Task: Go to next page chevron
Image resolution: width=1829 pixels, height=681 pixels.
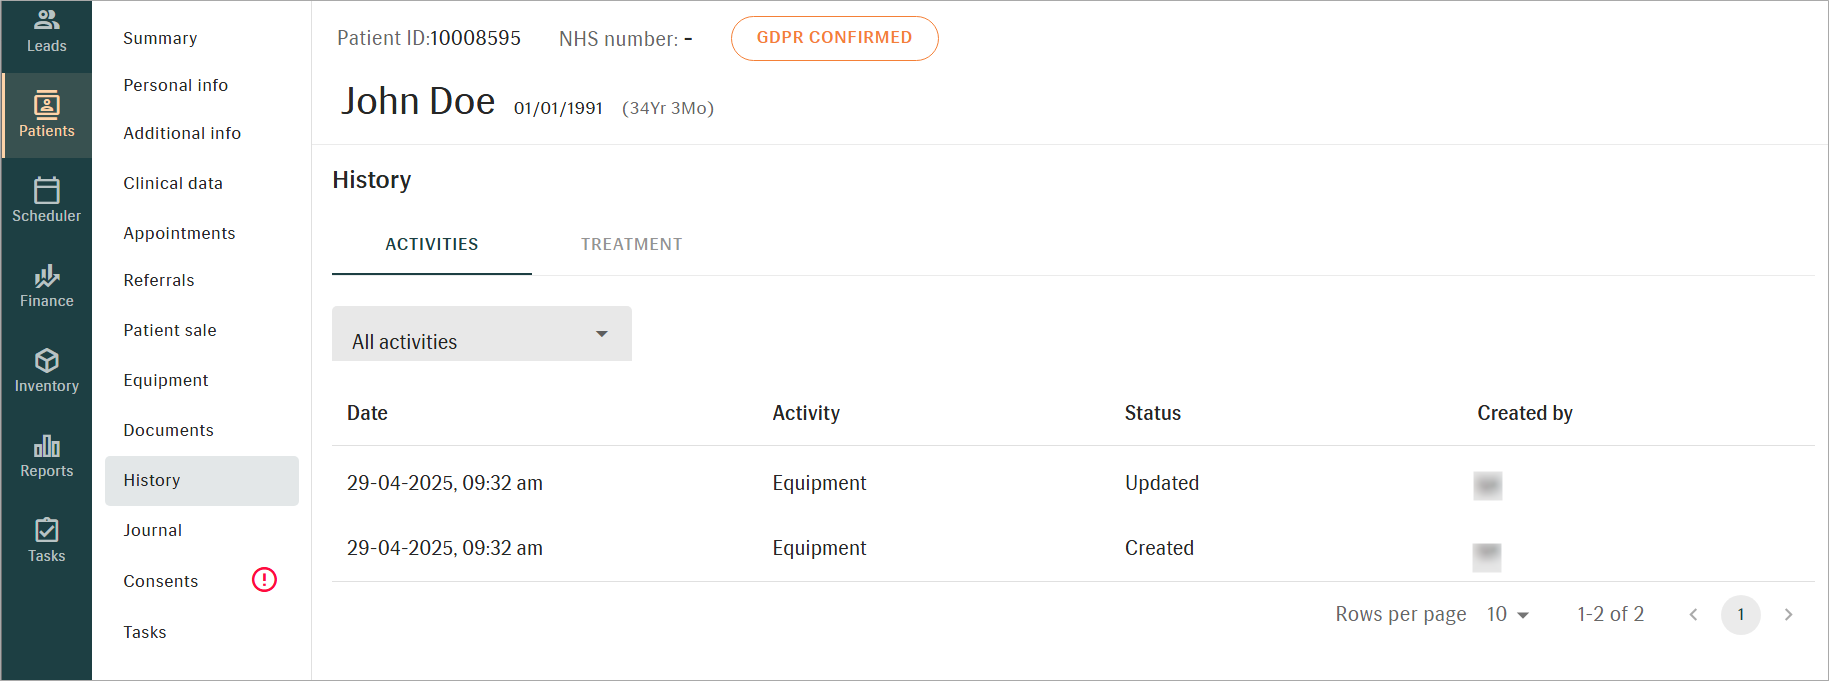Action: click(x=1788, y=614)
